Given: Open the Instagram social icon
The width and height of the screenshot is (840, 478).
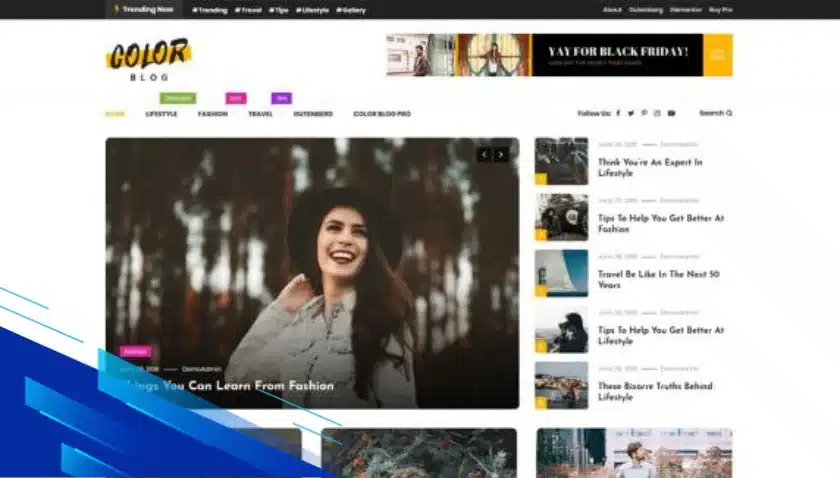Looking at the screenshot, I should point(657,113).
